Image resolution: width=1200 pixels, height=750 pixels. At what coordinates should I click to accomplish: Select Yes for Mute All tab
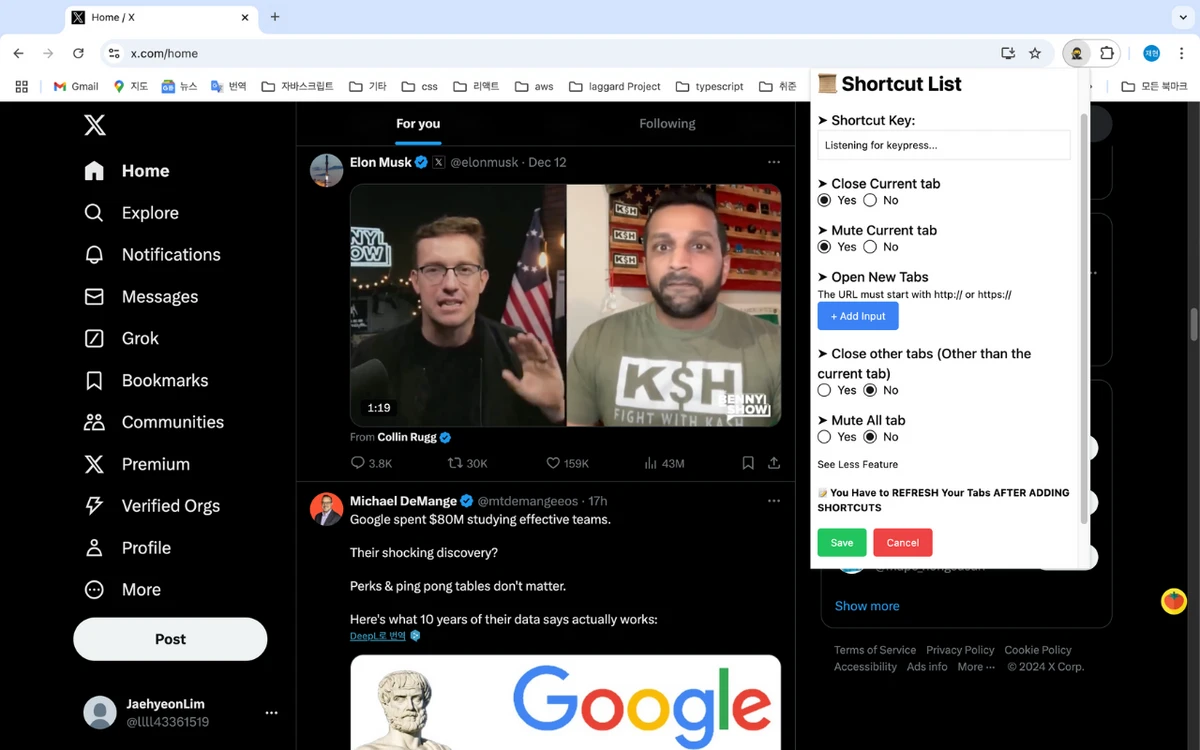pyautogui.click(x=824, y=437)
